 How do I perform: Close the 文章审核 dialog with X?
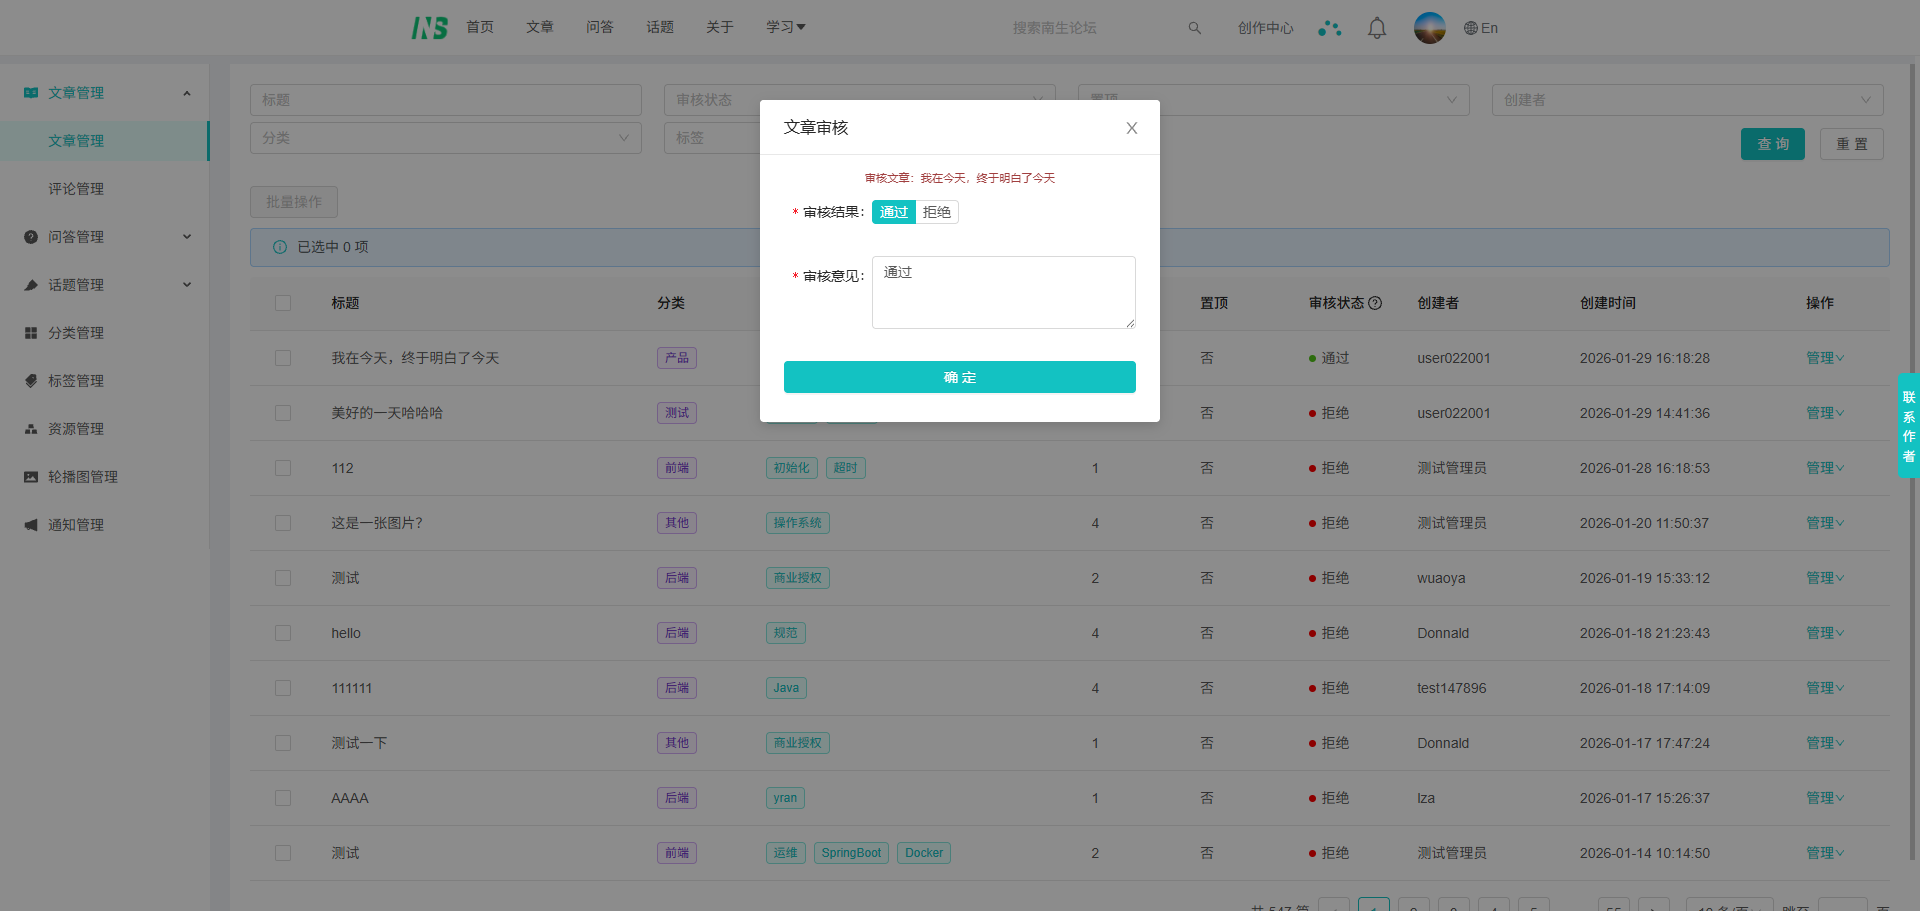coord(1131,128)
